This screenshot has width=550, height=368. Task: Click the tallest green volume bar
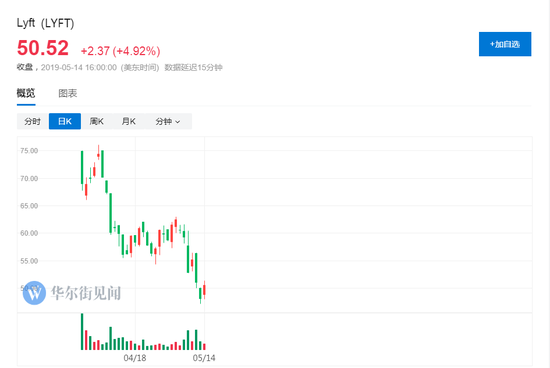(x=82, y=332)
